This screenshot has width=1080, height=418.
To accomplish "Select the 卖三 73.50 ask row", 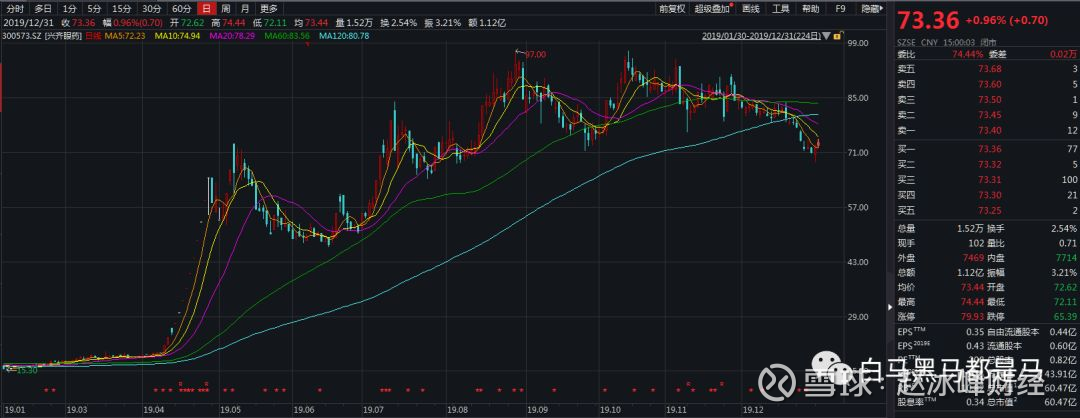I will point(987,99).
